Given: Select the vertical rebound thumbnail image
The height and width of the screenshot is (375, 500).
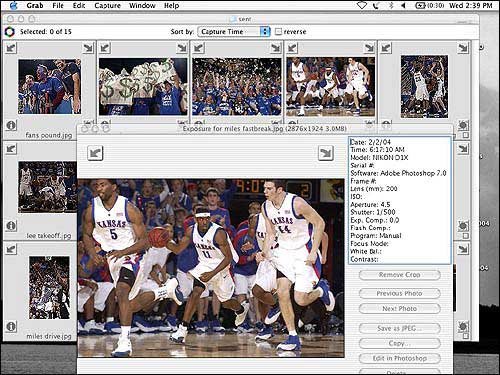Looking at the screenshot, I should (x=424, y=87).
